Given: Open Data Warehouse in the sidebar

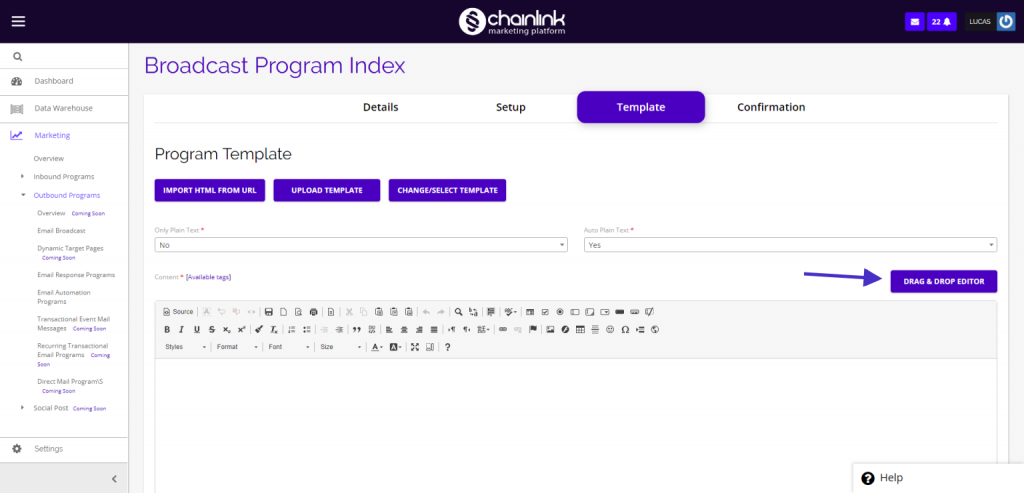Looking at the screenshot, I should (64, 108).
